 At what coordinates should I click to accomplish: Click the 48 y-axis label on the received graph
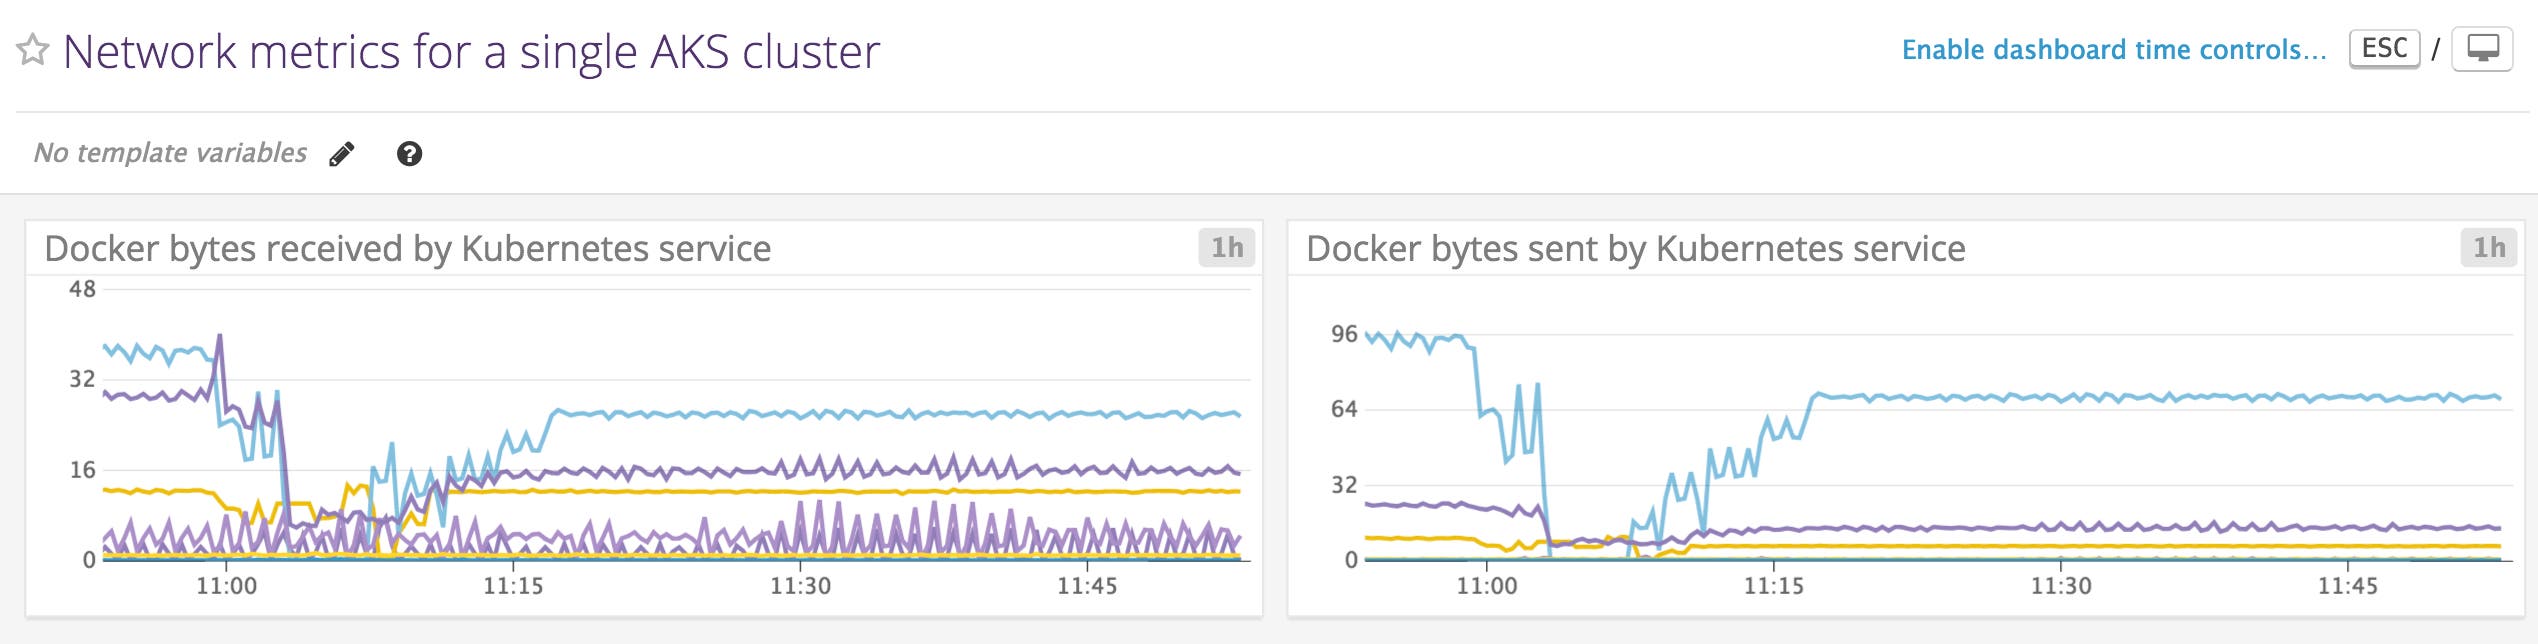point(82,289)
